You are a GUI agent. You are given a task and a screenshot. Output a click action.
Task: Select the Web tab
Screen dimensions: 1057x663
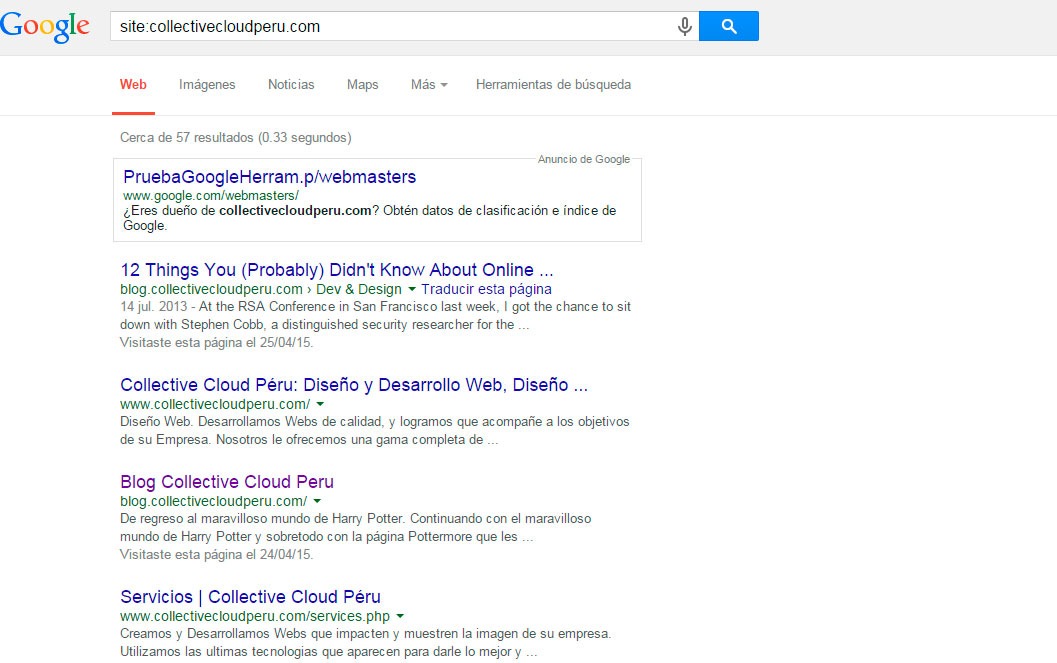point(133,85)
